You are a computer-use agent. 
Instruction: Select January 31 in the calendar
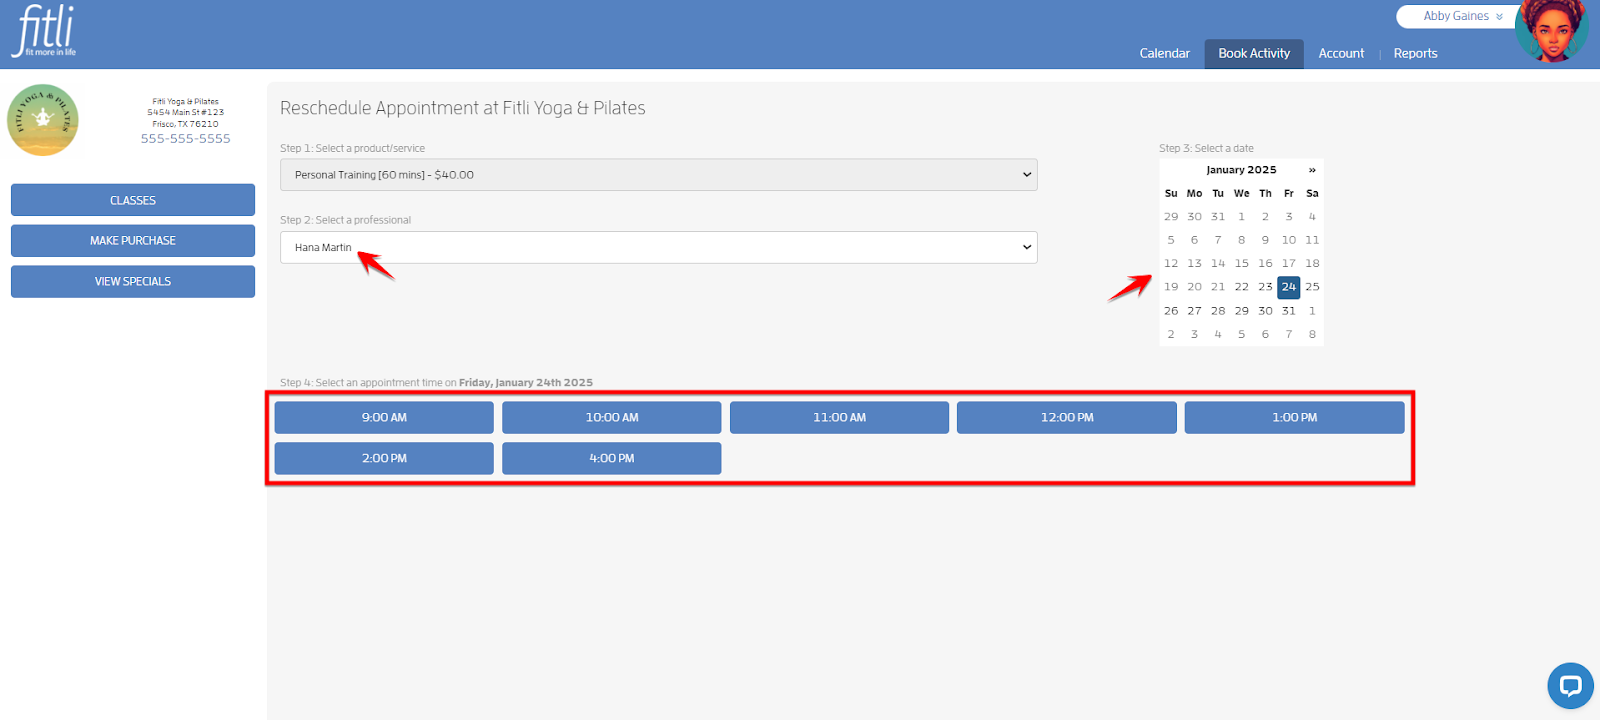click(x=1289, y=311)
